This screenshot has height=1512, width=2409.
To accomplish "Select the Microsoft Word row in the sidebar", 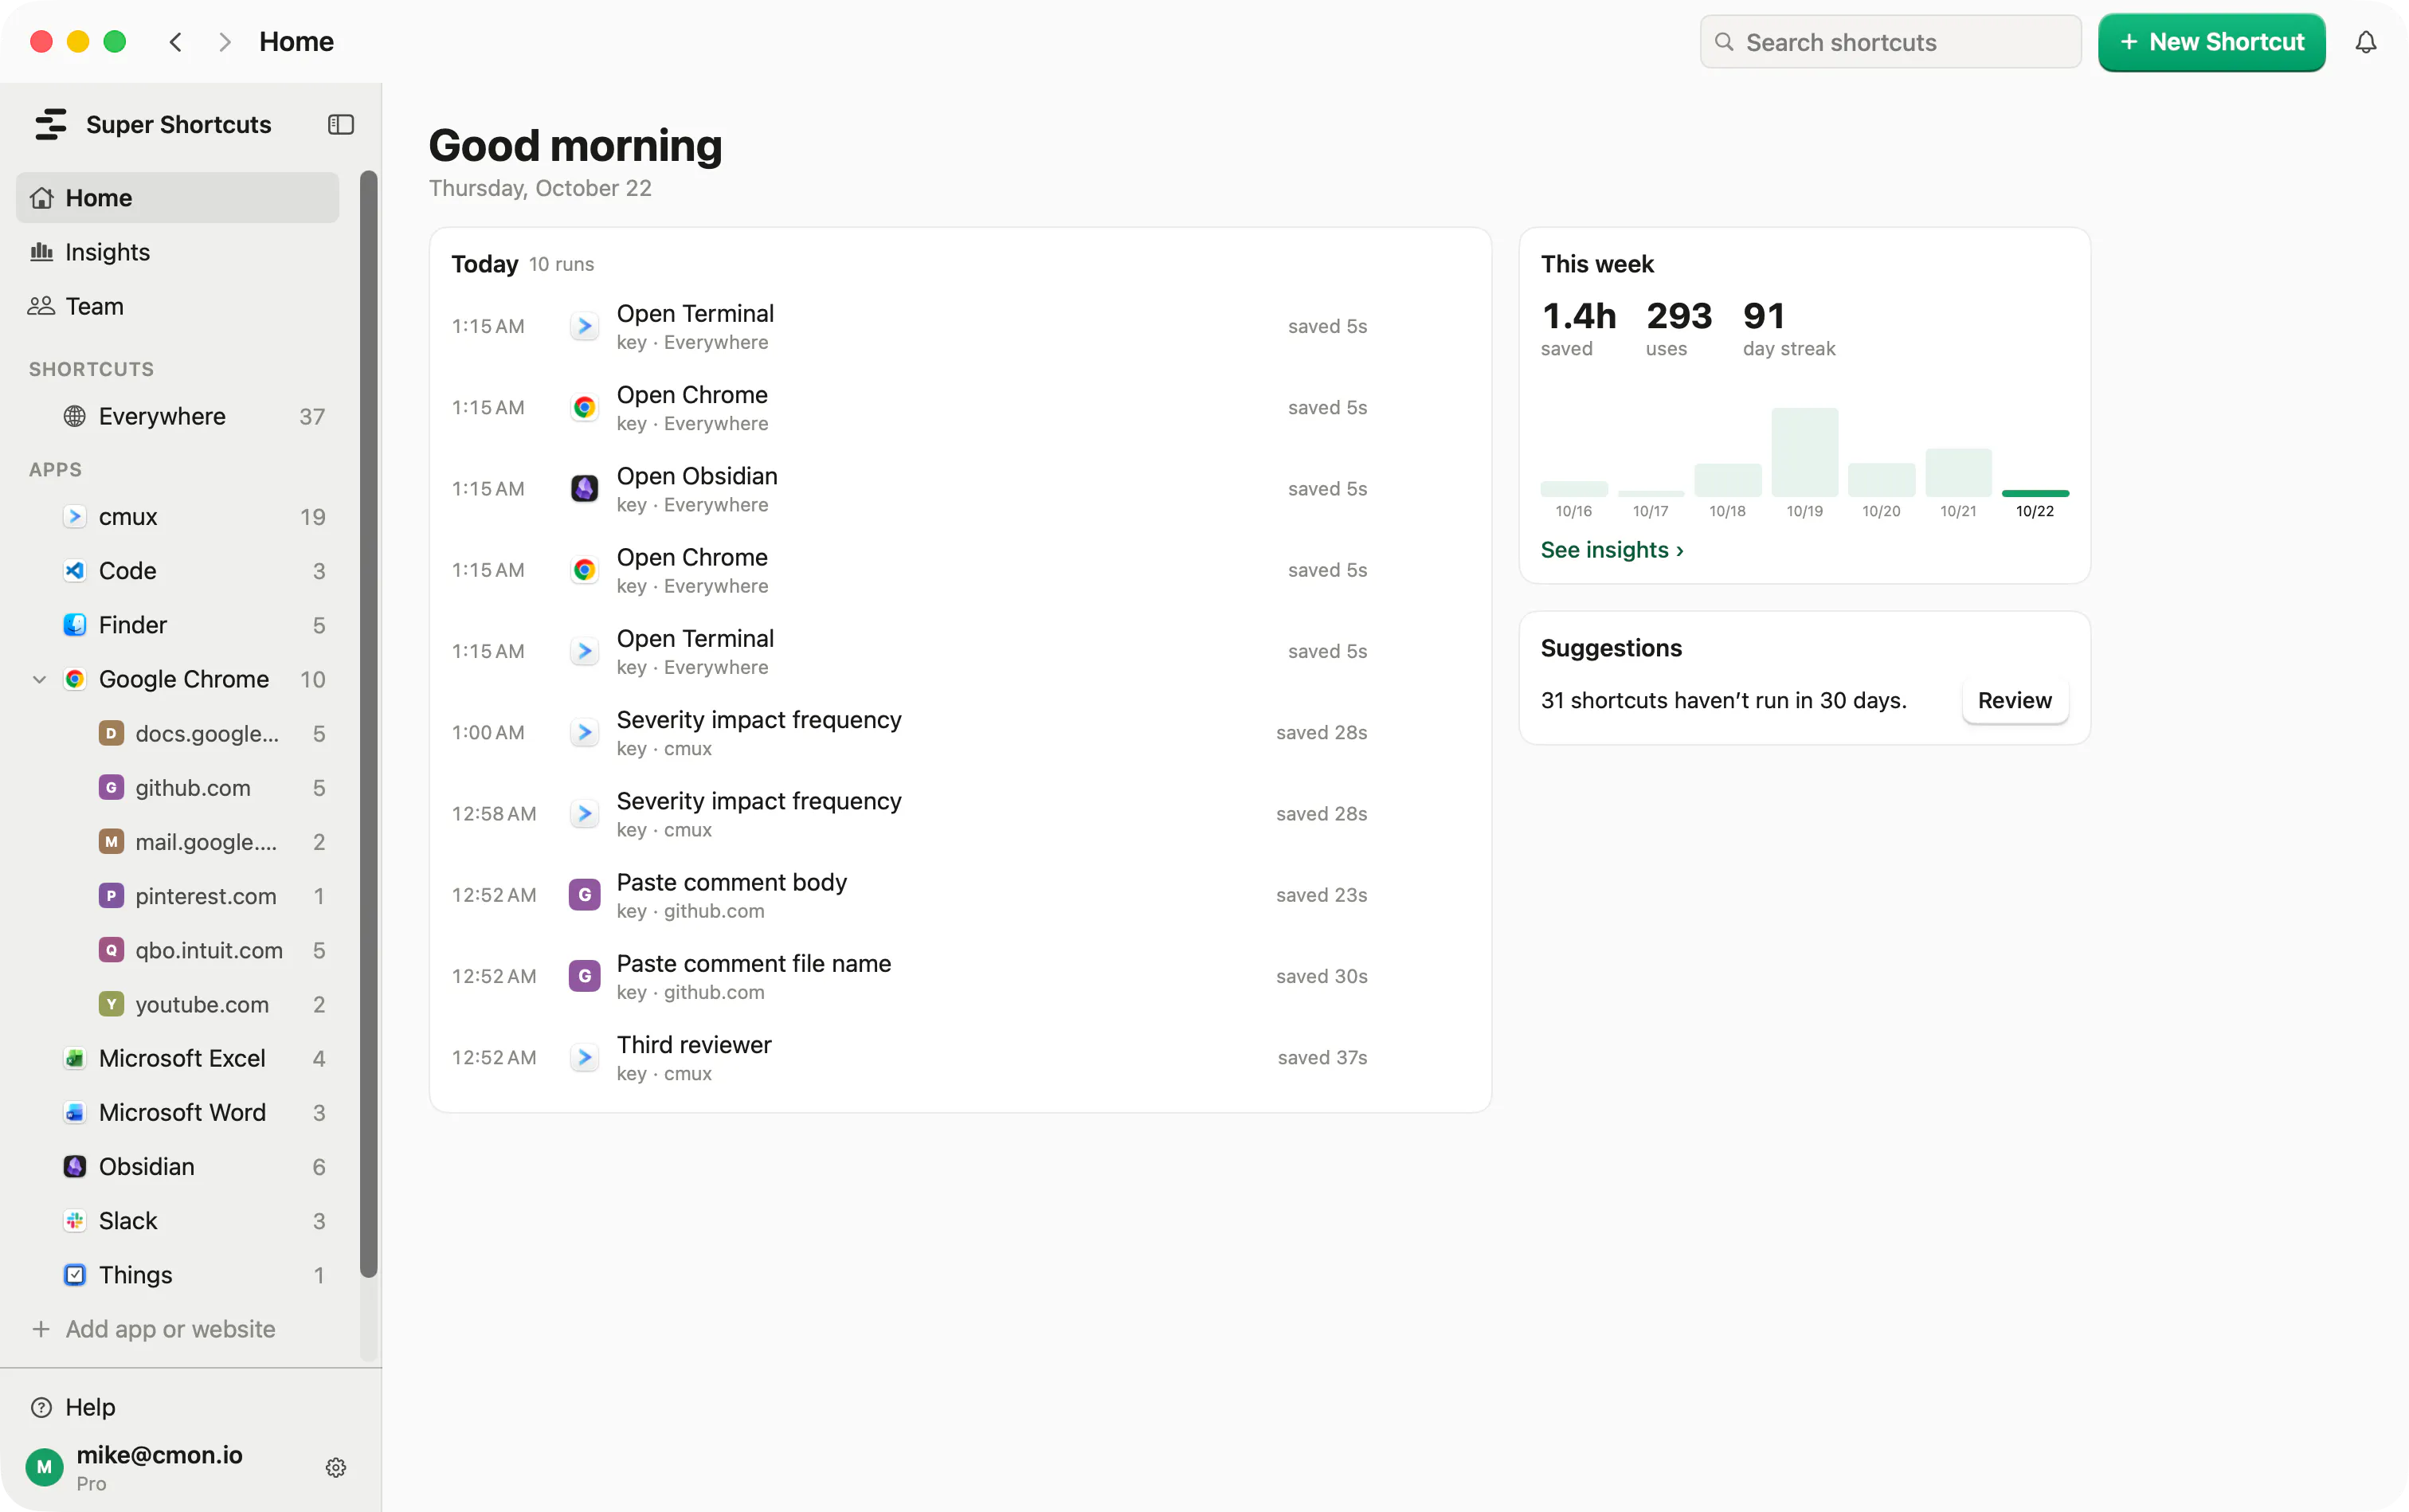I will [178, 1113].
